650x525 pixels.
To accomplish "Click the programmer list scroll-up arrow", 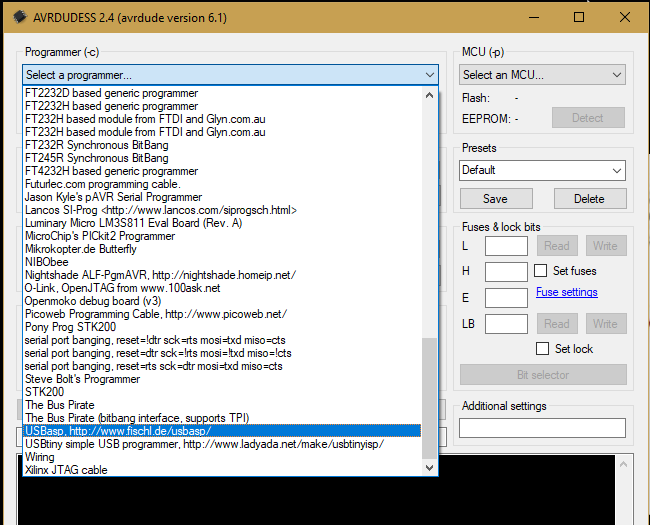I will click(x=429, y=95).
